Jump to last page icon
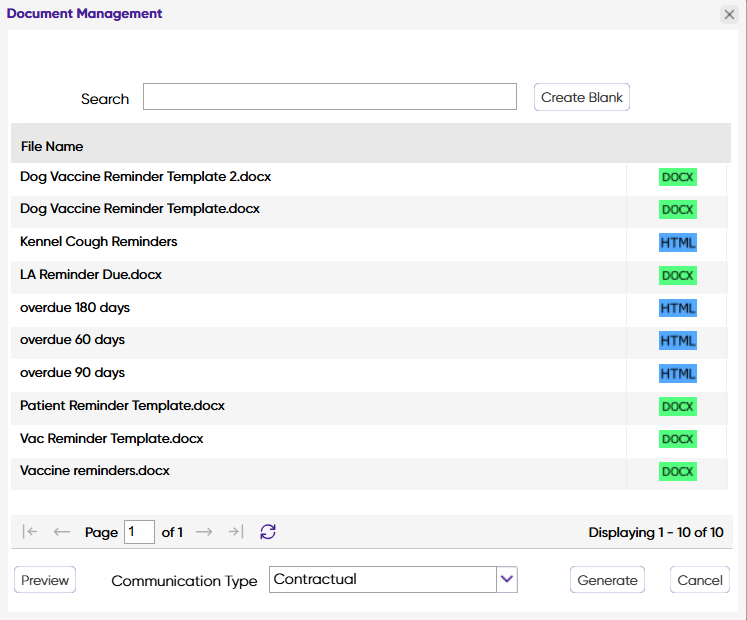 tap(236, 531)
